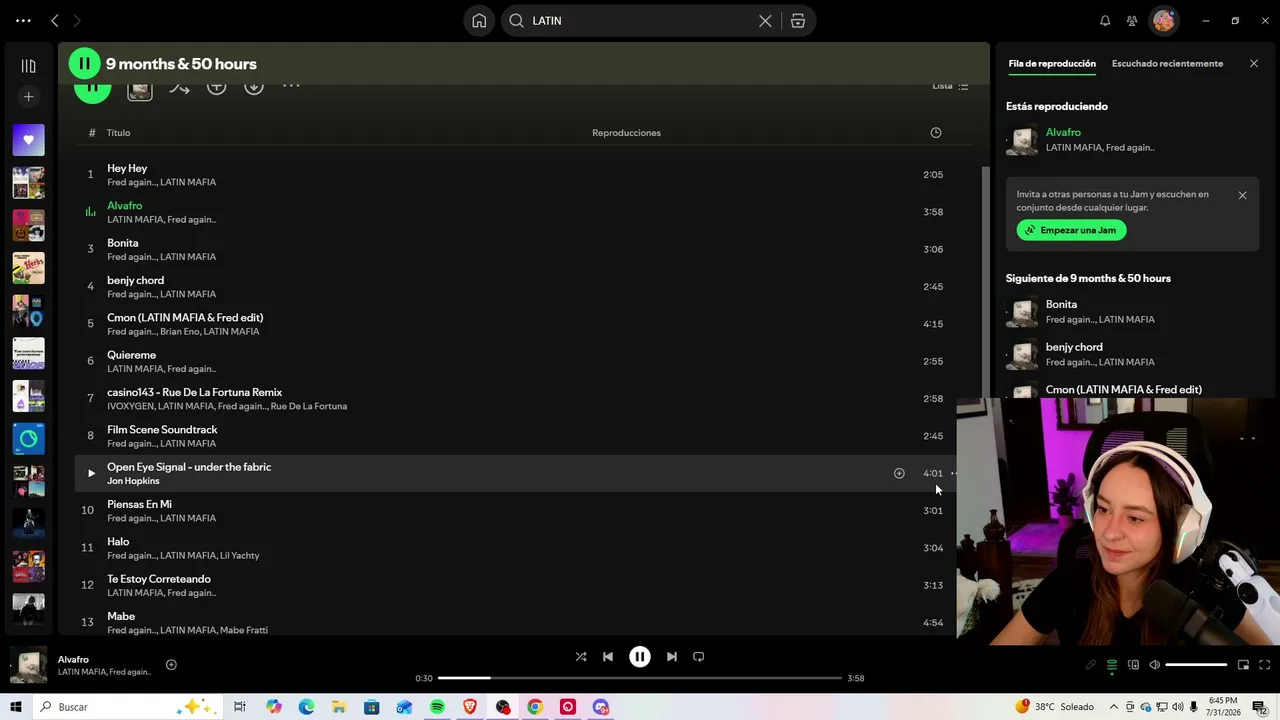Select track Quiereme
Image resolution: width=1280 pixels, height=720 pixels.
132,355
